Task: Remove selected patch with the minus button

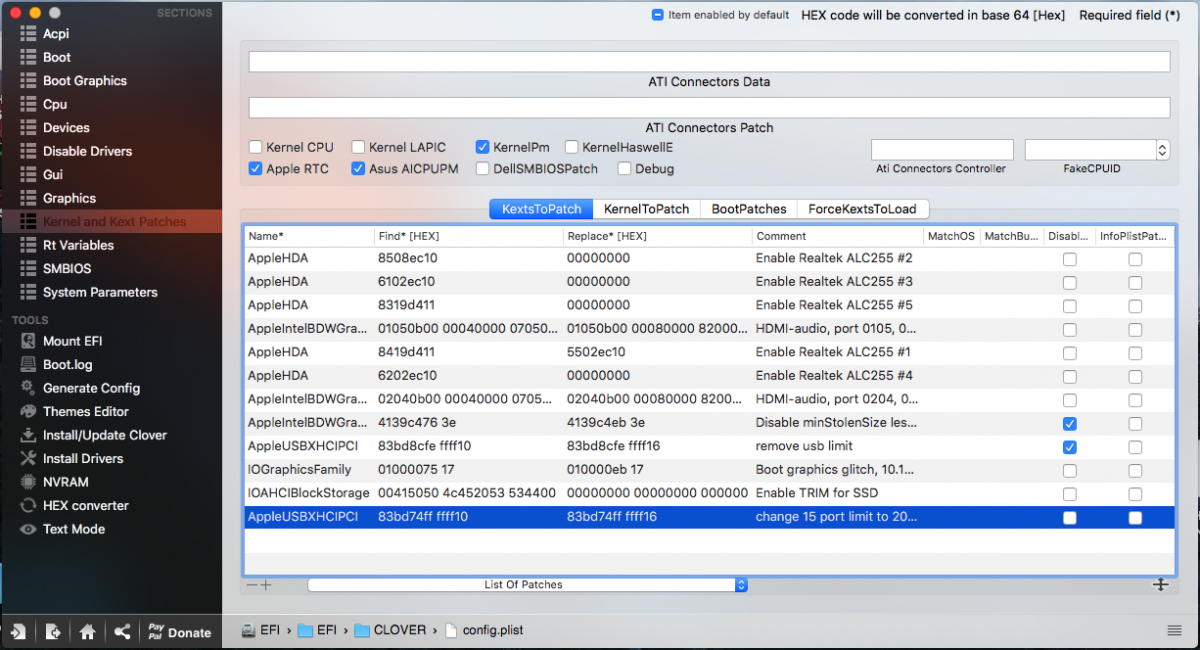Action: [x=252, y=585]
